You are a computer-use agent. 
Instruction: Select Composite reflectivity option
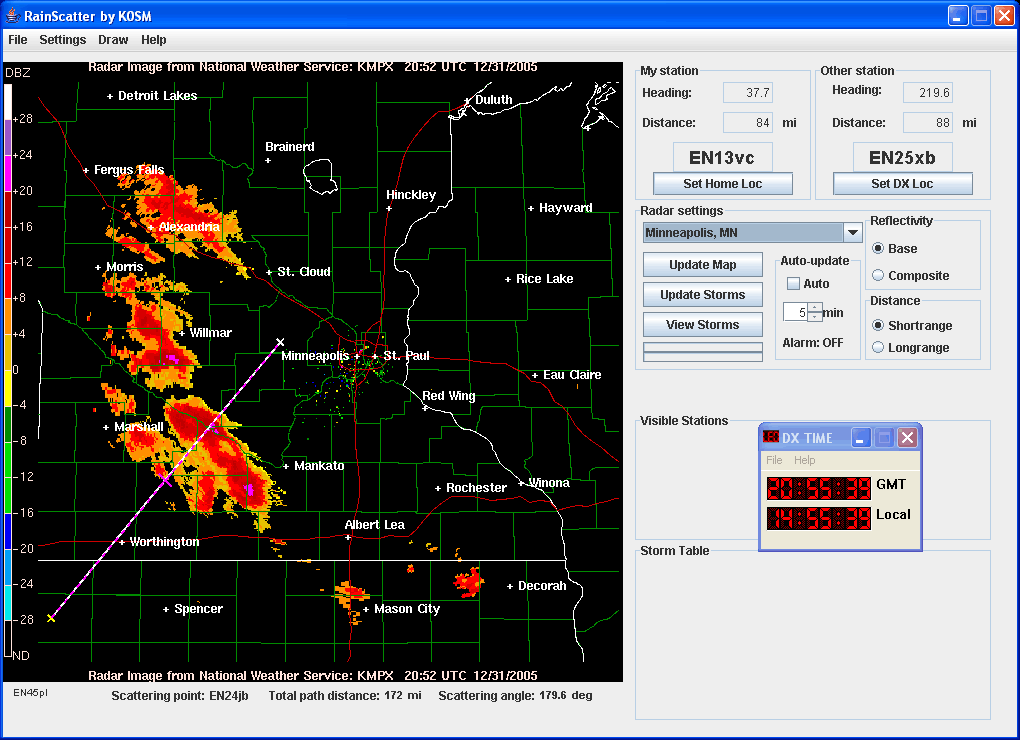tap(878, 275)
